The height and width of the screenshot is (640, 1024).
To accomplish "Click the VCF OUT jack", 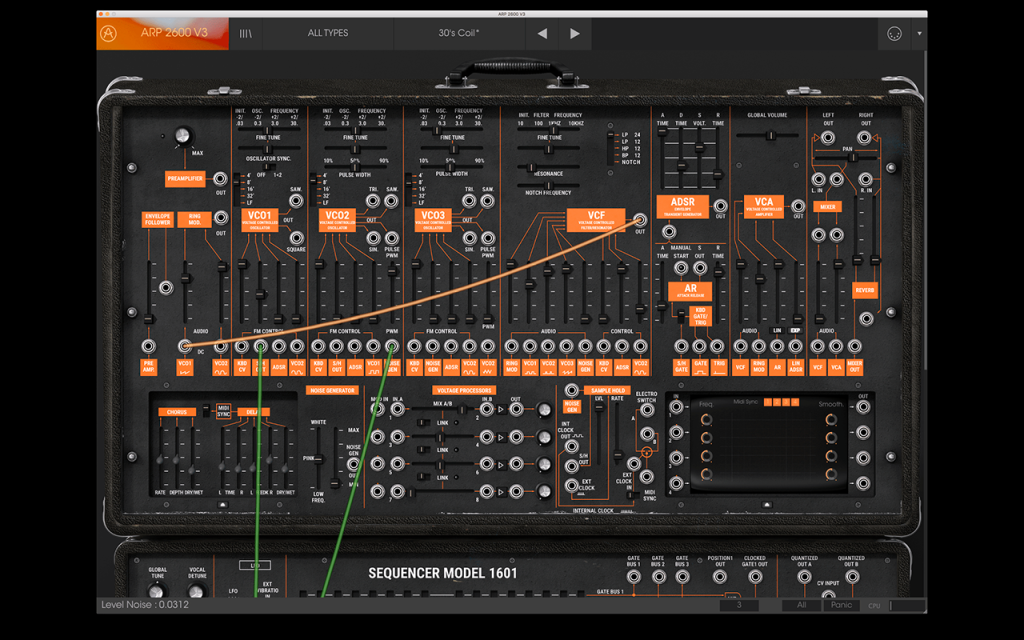I will coord(639,220).
